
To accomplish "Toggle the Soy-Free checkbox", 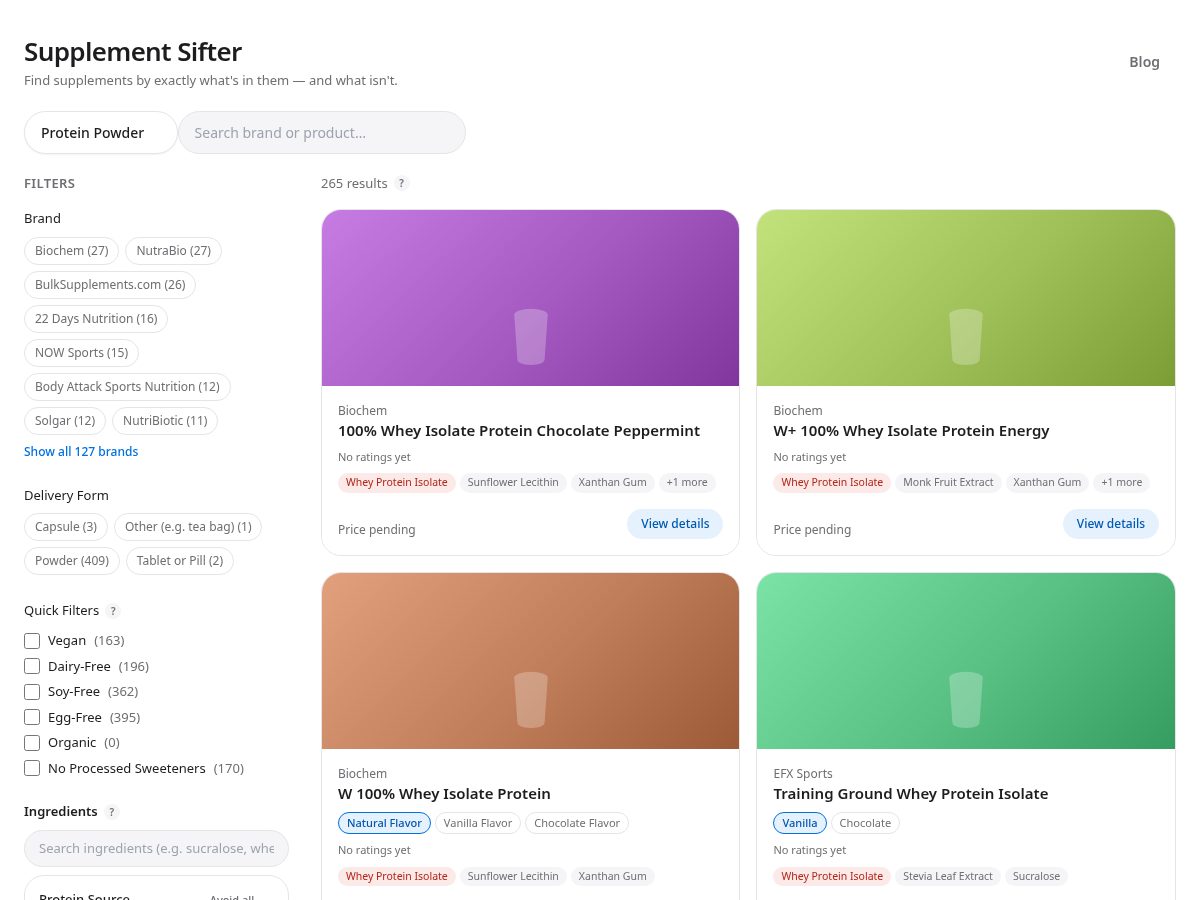I will 32,691.
